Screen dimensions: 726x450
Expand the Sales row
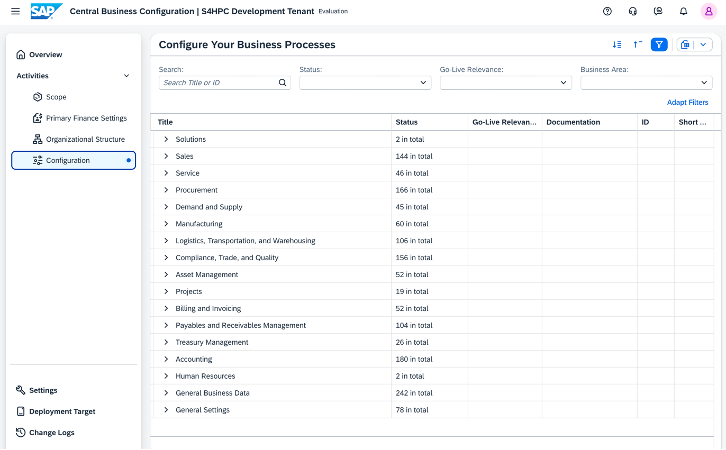(x=166, y=156)
